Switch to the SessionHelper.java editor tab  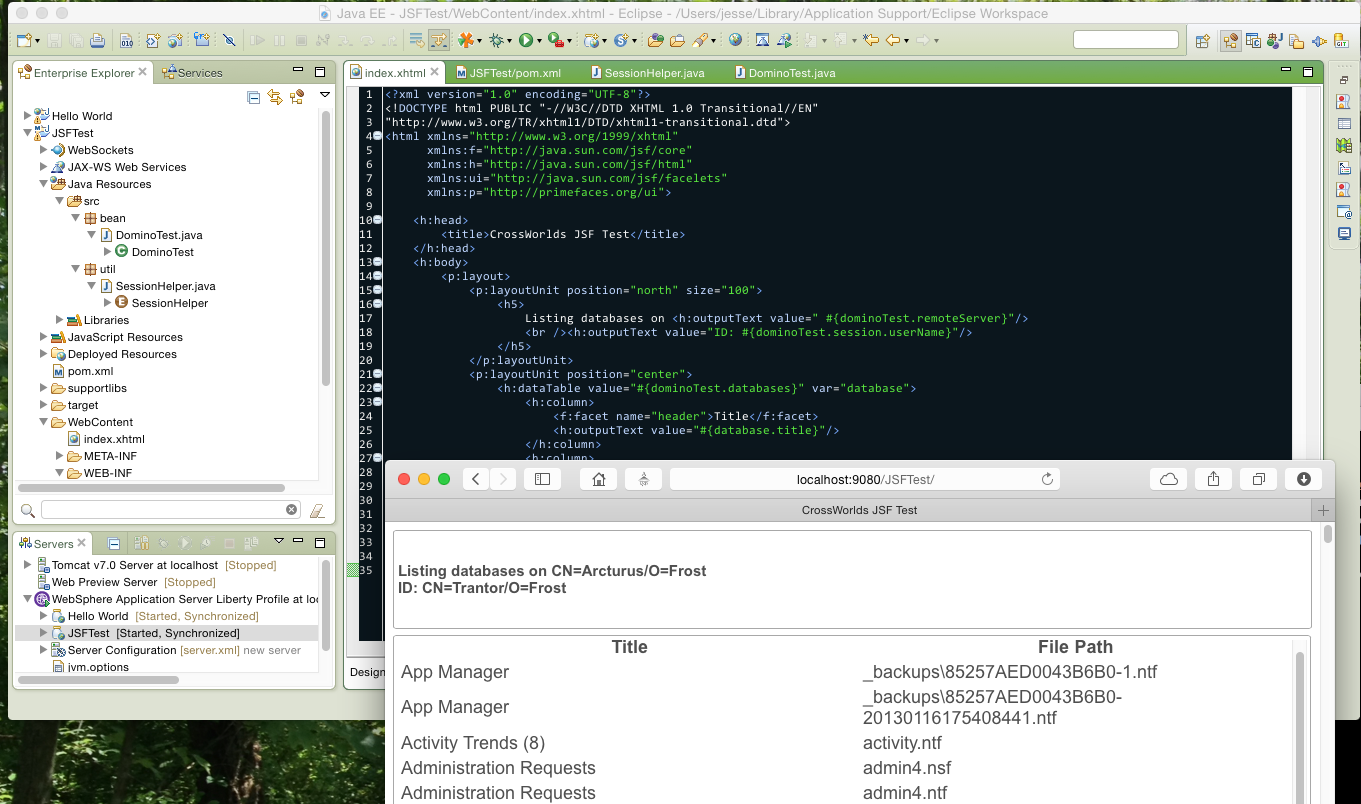point(654,73)
